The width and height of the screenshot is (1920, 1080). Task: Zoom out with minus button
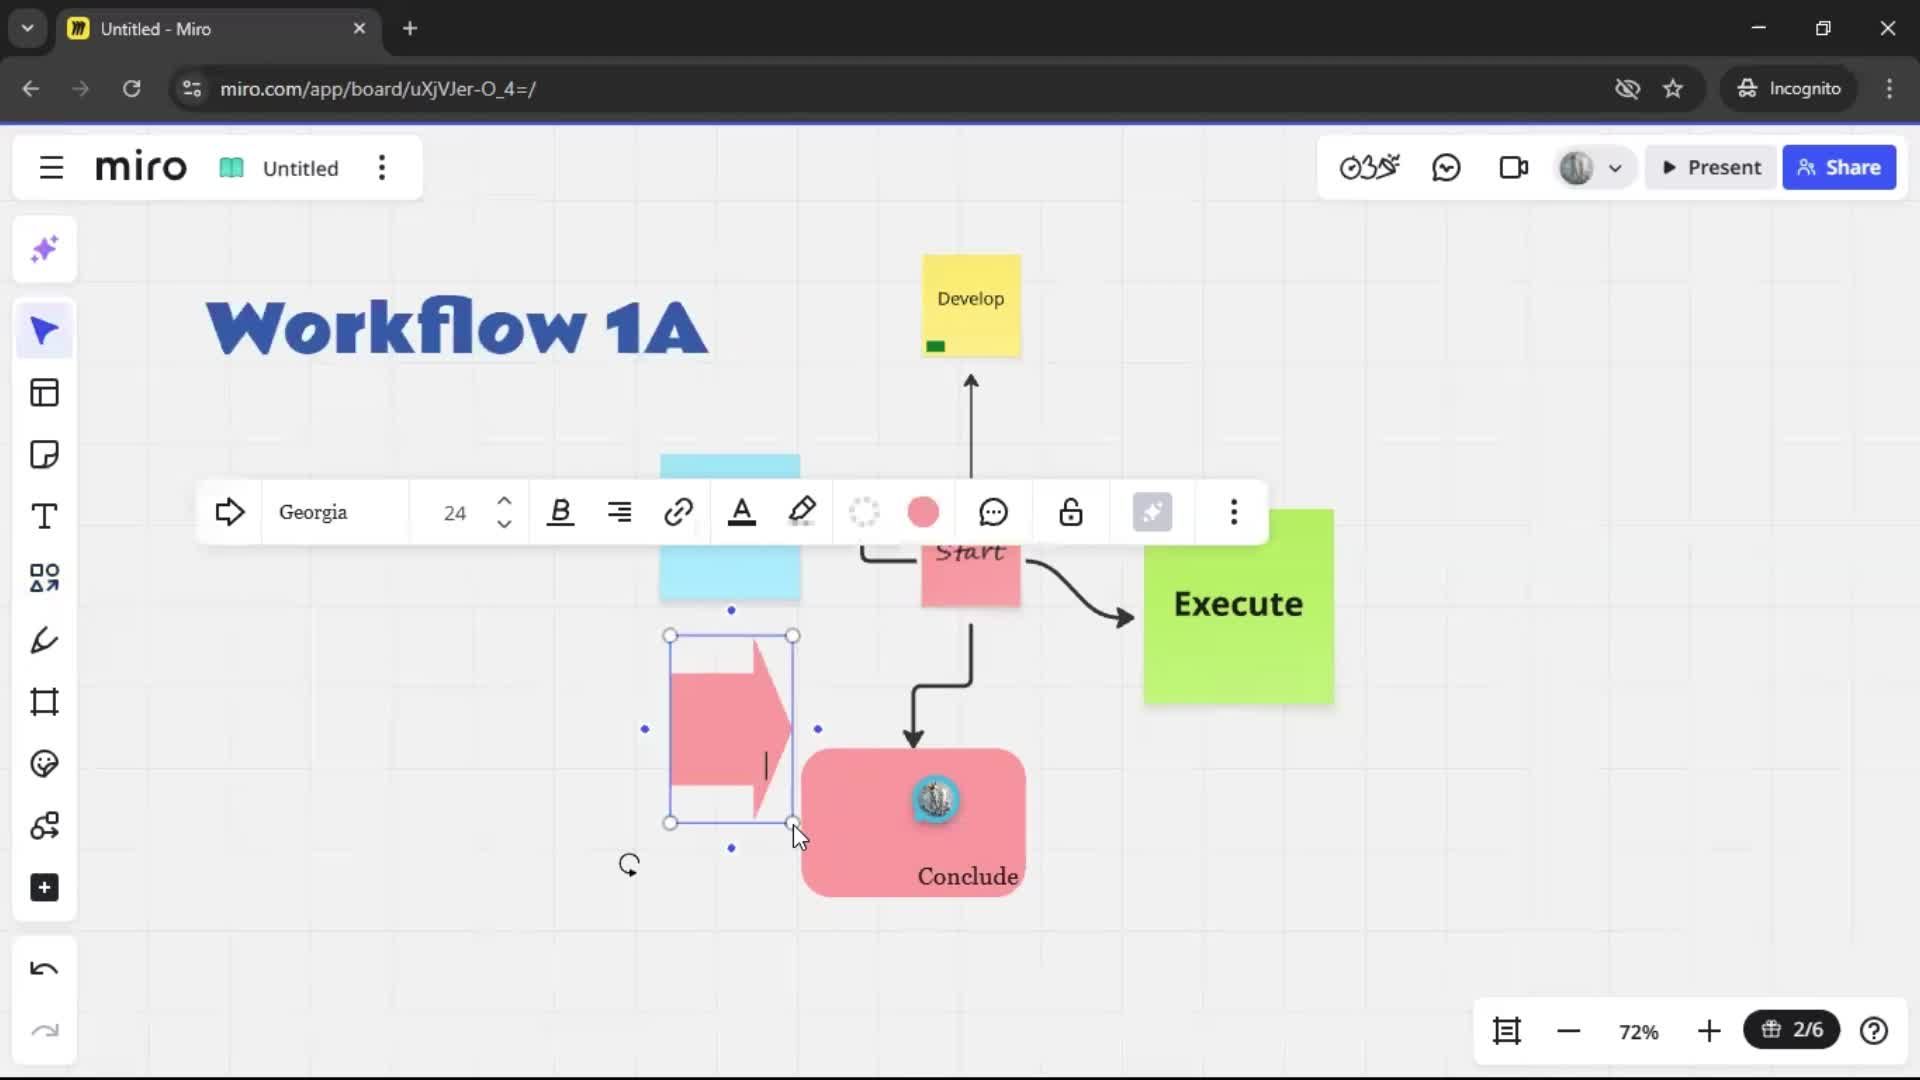click(1568, 1030)
